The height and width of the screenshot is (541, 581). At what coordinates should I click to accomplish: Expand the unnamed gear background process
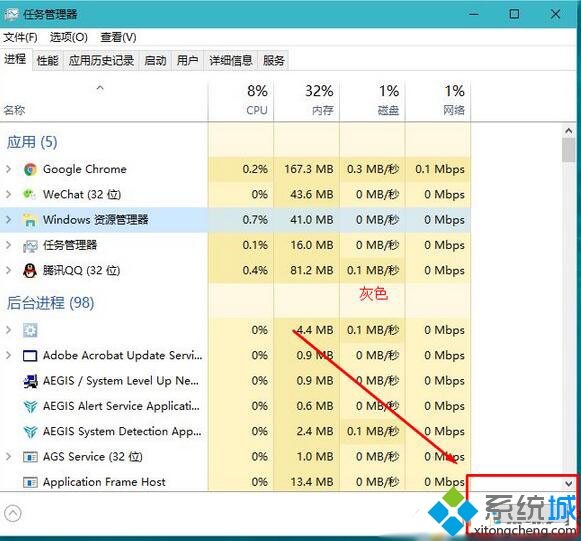[9, 330]
